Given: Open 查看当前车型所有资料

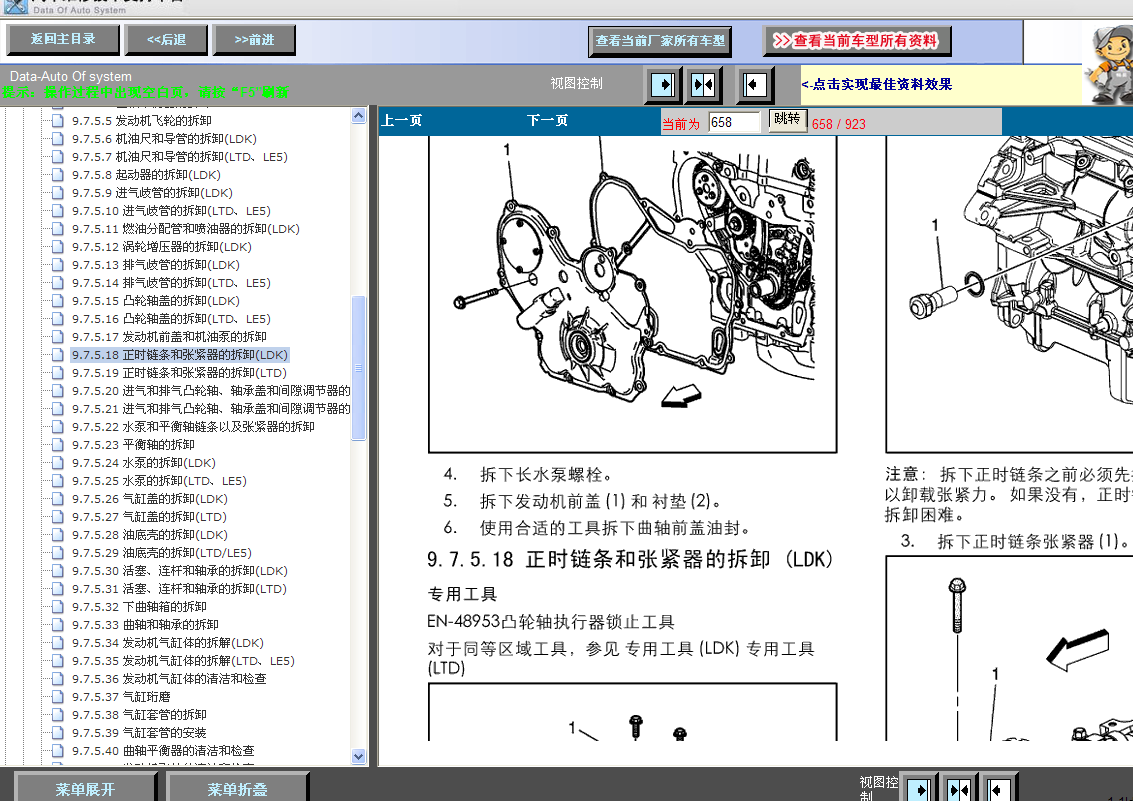Looking at the screenshot, I should (x=857, y=40).
